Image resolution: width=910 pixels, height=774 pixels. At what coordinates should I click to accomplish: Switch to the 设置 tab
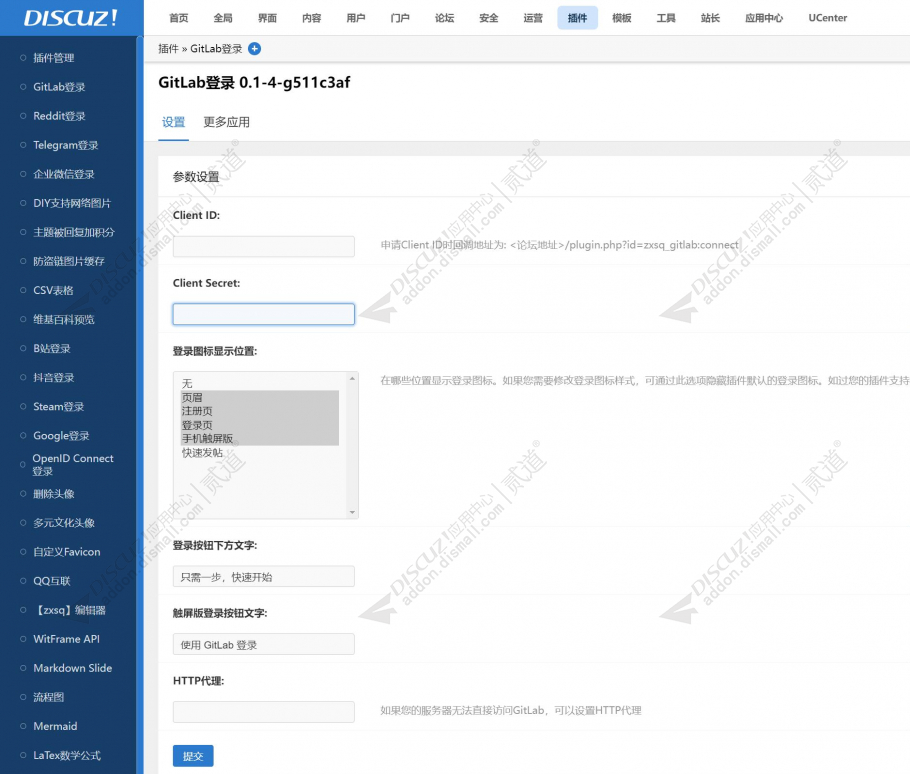(x=174, y=122)
